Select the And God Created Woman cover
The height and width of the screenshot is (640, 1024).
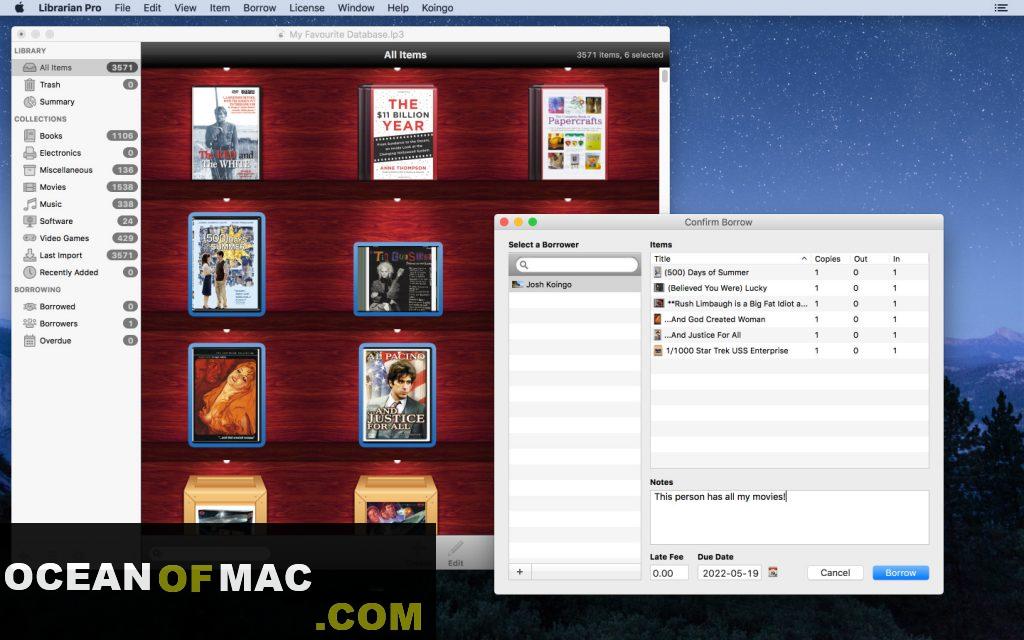click(x=227, y=395)
